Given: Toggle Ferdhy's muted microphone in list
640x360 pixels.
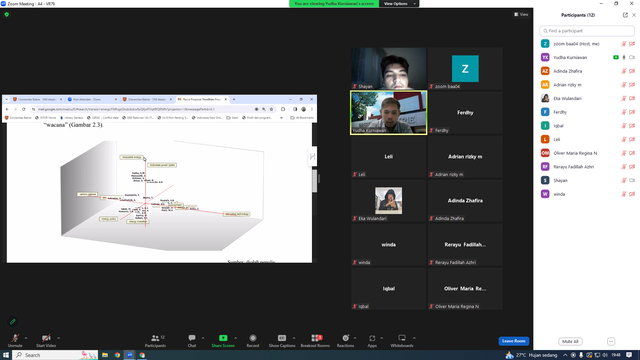Looking at the screenshot, I should point(624,112).
